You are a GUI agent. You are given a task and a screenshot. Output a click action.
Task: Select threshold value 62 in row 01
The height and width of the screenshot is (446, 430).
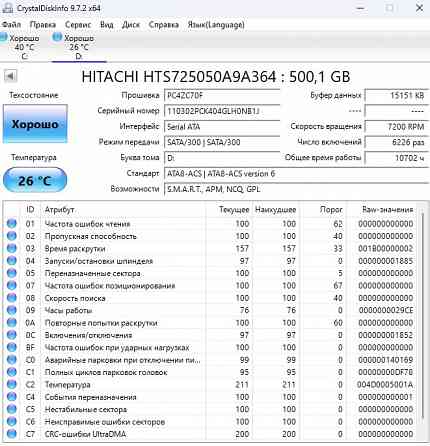point(338,224)
